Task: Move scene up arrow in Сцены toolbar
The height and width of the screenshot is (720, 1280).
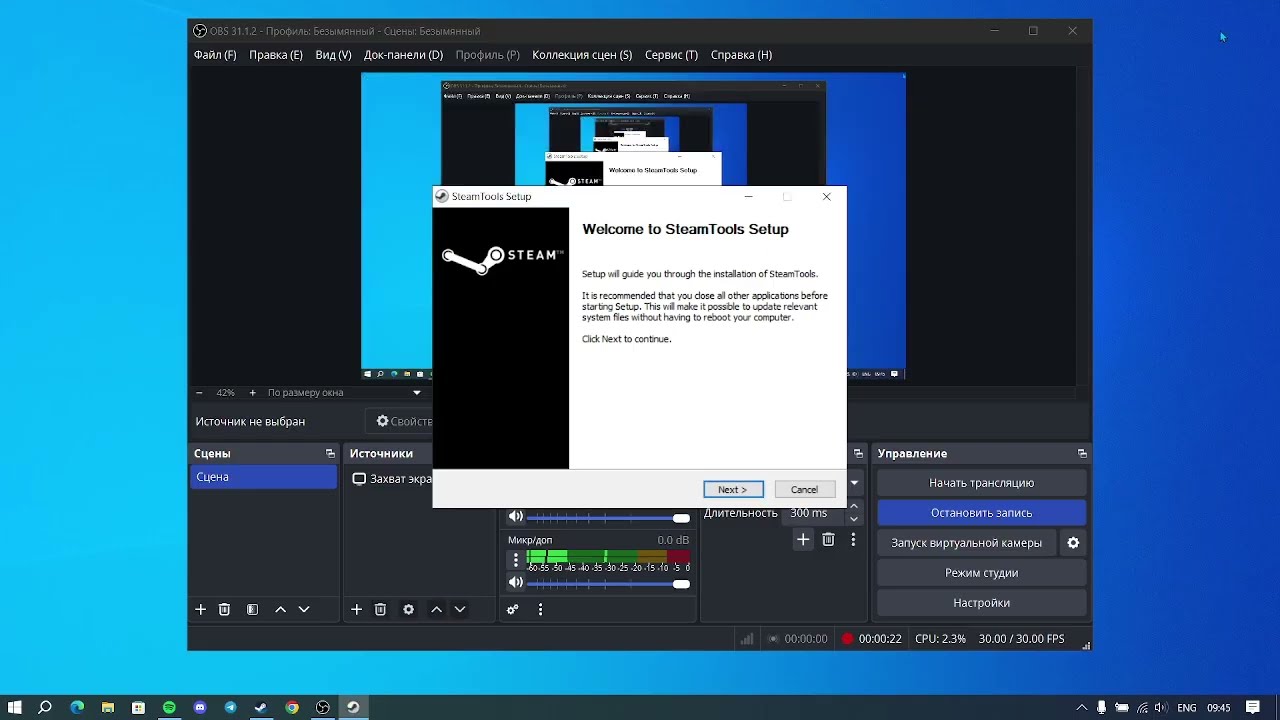Action: click(x=280, y=609)
